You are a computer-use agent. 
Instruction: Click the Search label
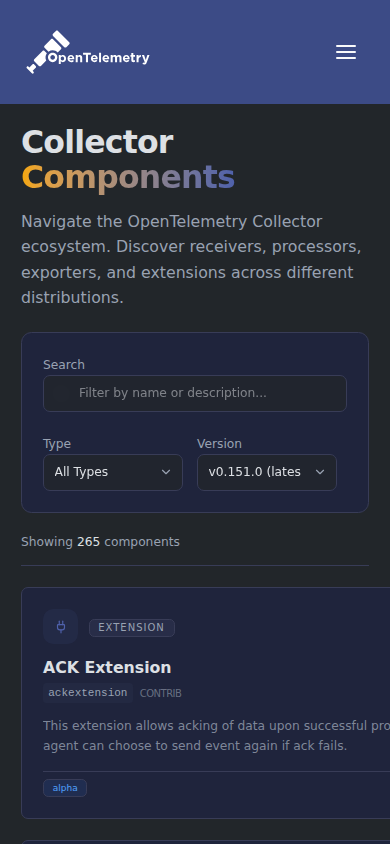tap(64, 365)
